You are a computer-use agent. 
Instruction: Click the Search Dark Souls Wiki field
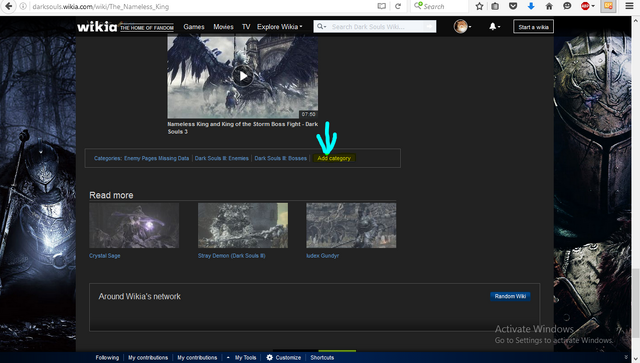[376, 27]
